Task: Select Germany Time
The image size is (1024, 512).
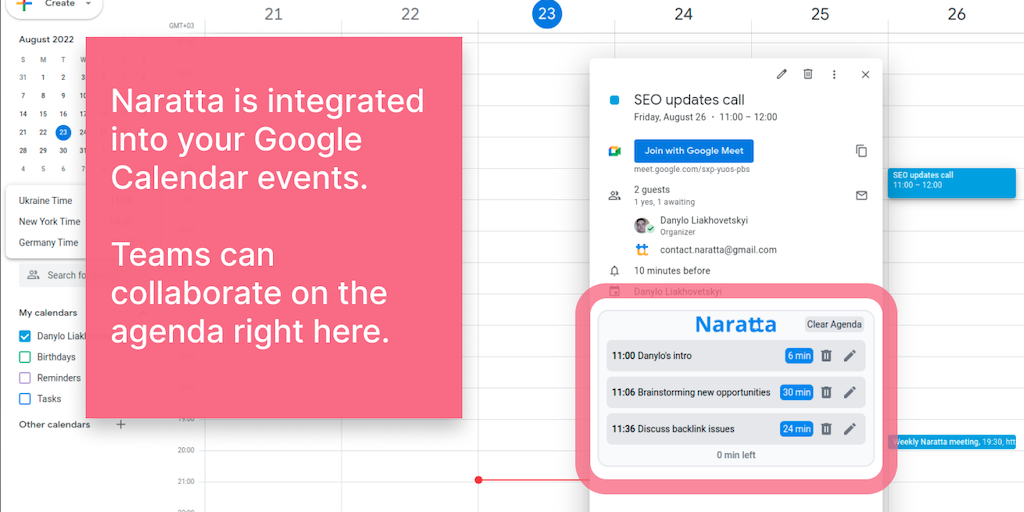Action: [x=48, y=242]
